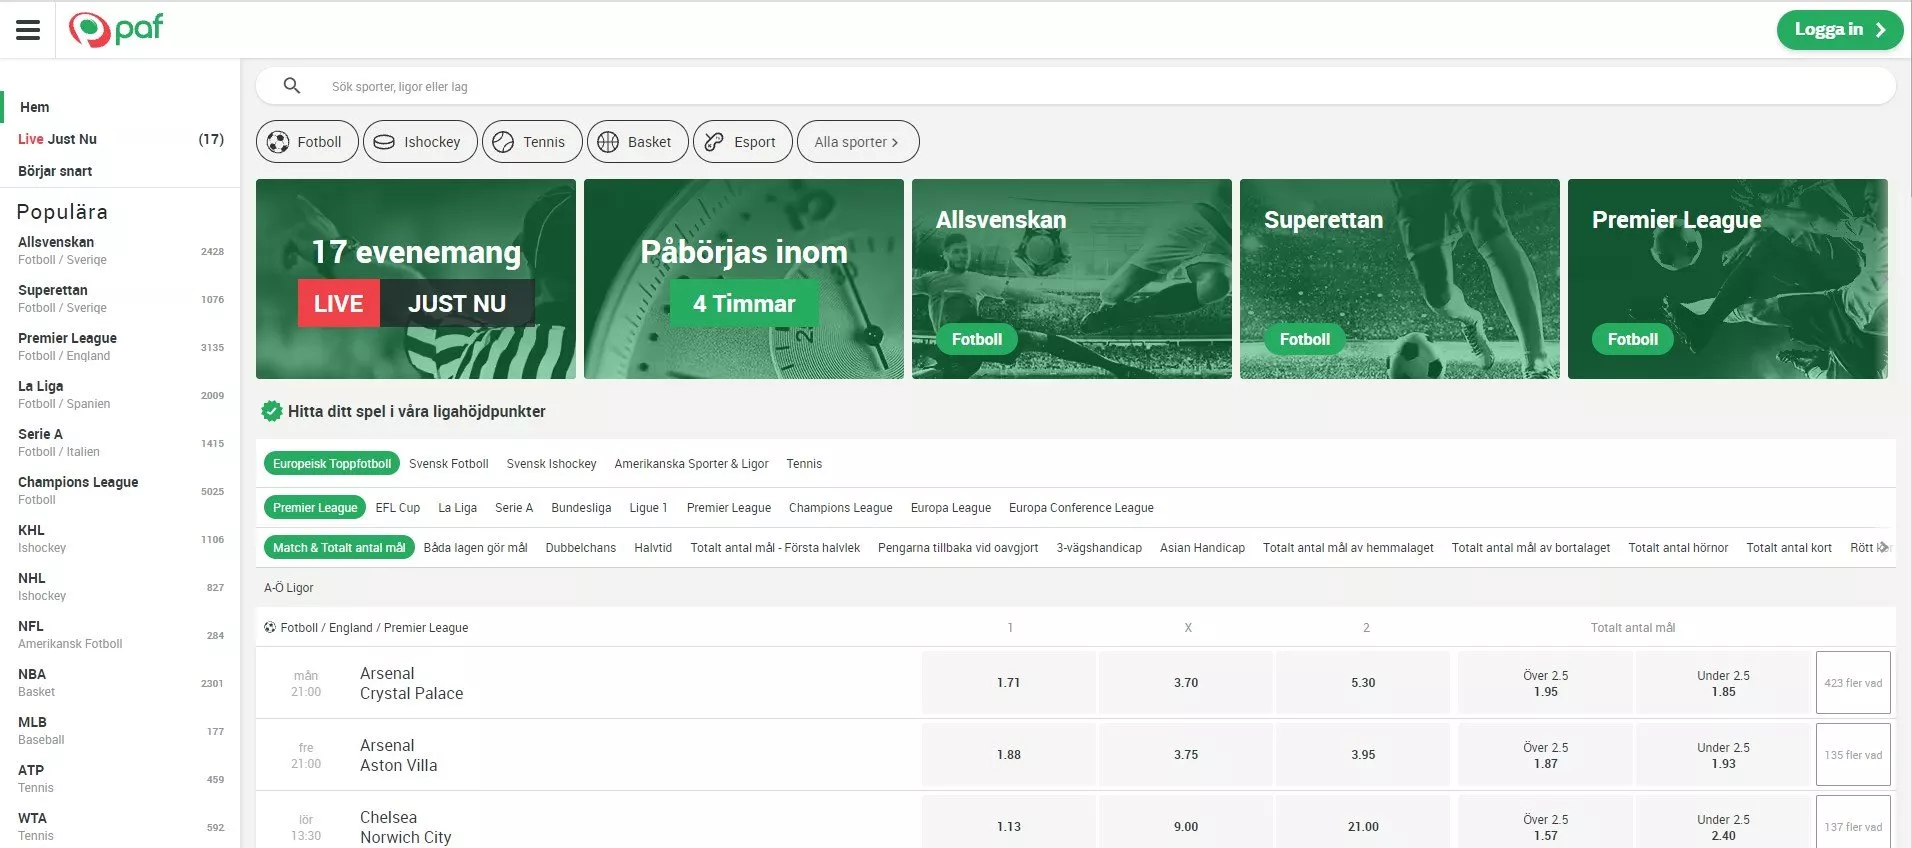This screenshot has height=848, width=1912.
Task: Select Europa Conference League tab
Action: tap(1081, 508)
